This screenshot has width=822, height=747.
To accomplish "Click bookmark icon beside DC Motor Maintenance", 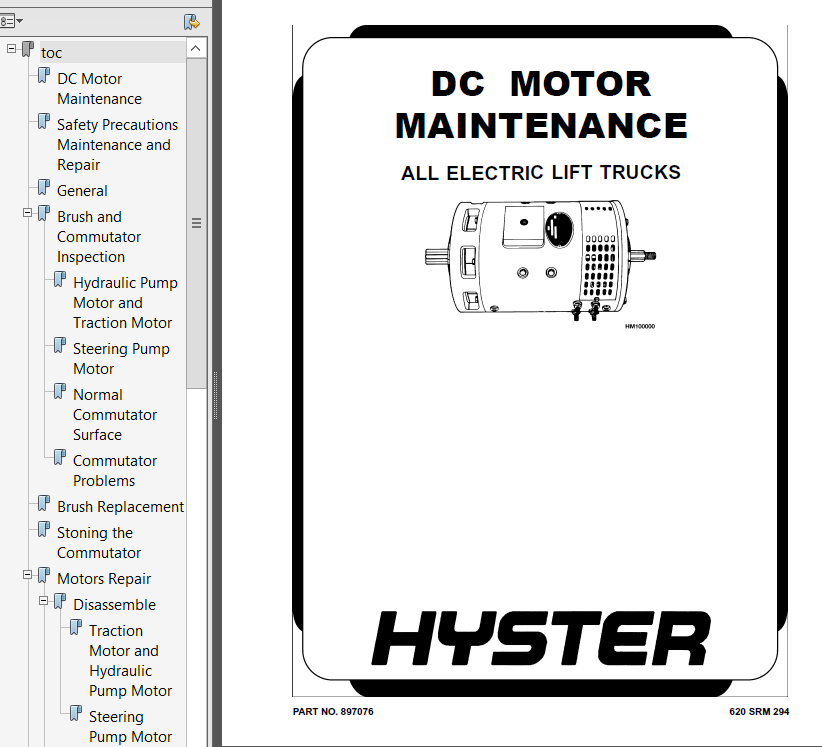I will point(44,75).
